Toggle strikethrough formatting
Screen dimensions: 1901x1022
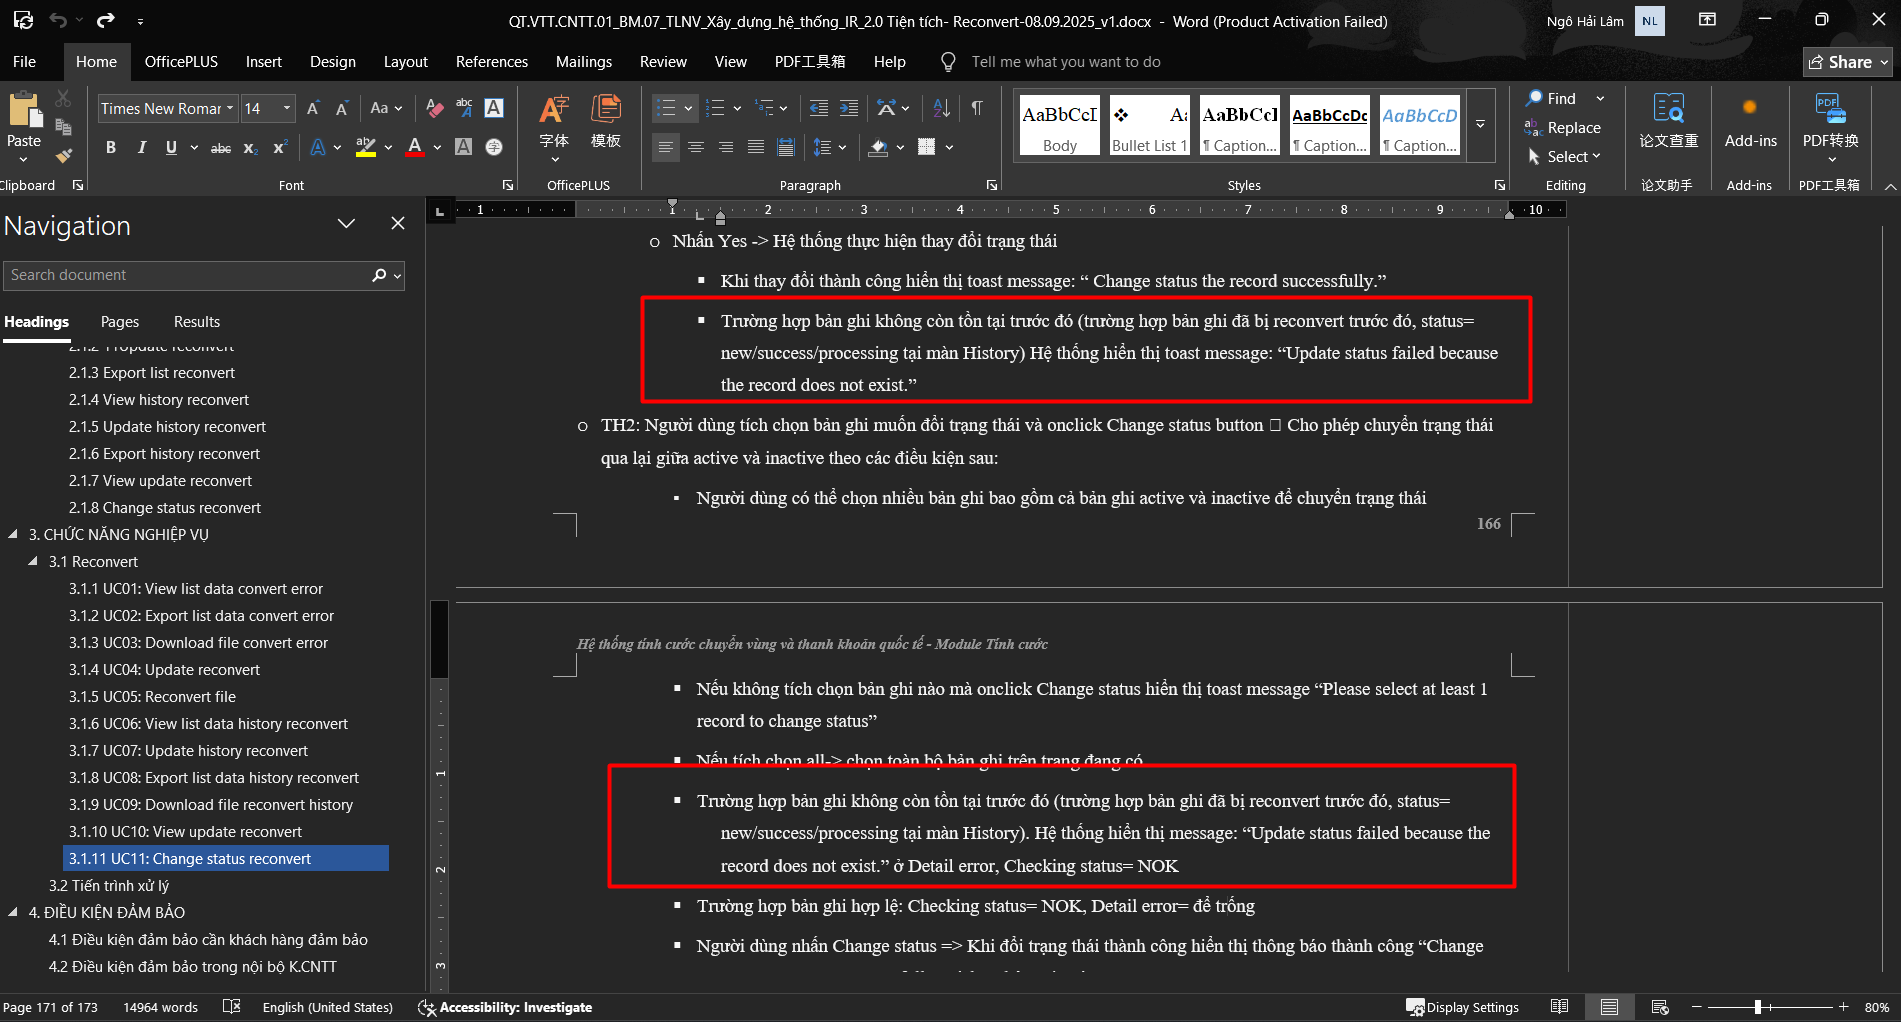click(x=221, y=147)
